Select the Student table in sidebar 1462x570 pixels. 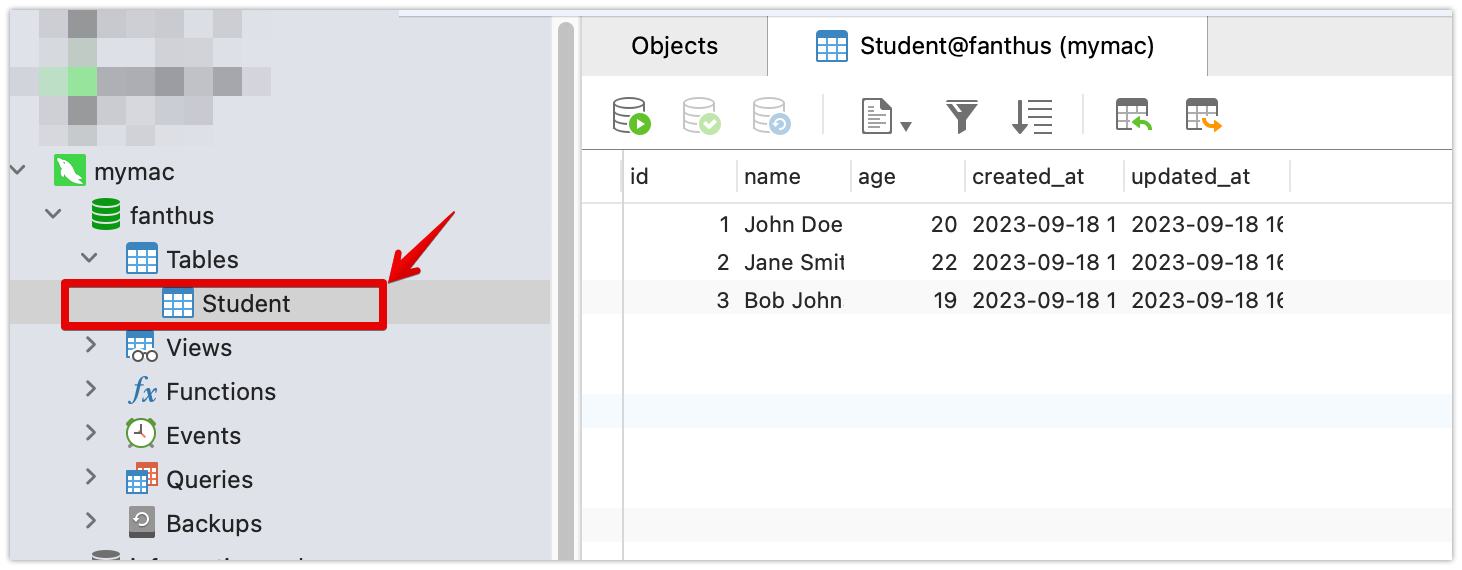coord(245,304)
